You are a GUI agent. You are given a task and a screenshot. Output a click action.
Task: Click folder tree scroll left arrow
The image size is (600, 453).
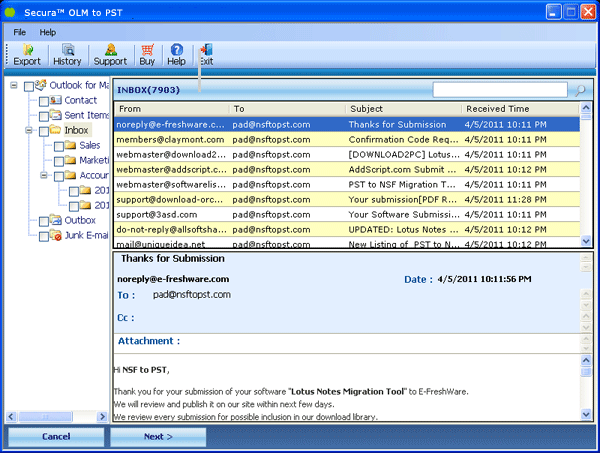11,416
